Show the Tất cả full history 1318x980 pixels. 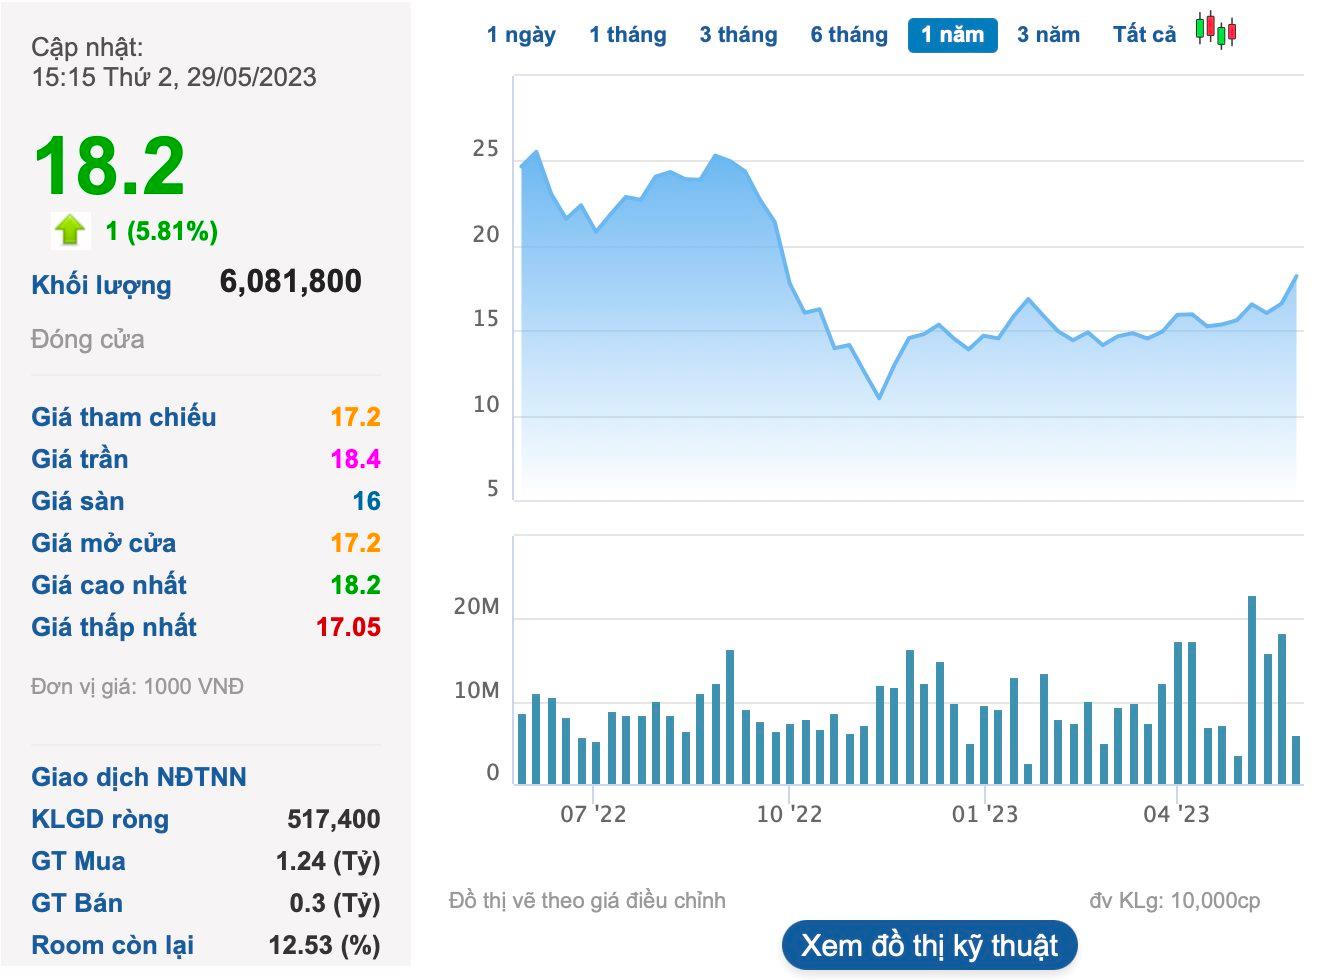pos(1144,35)
